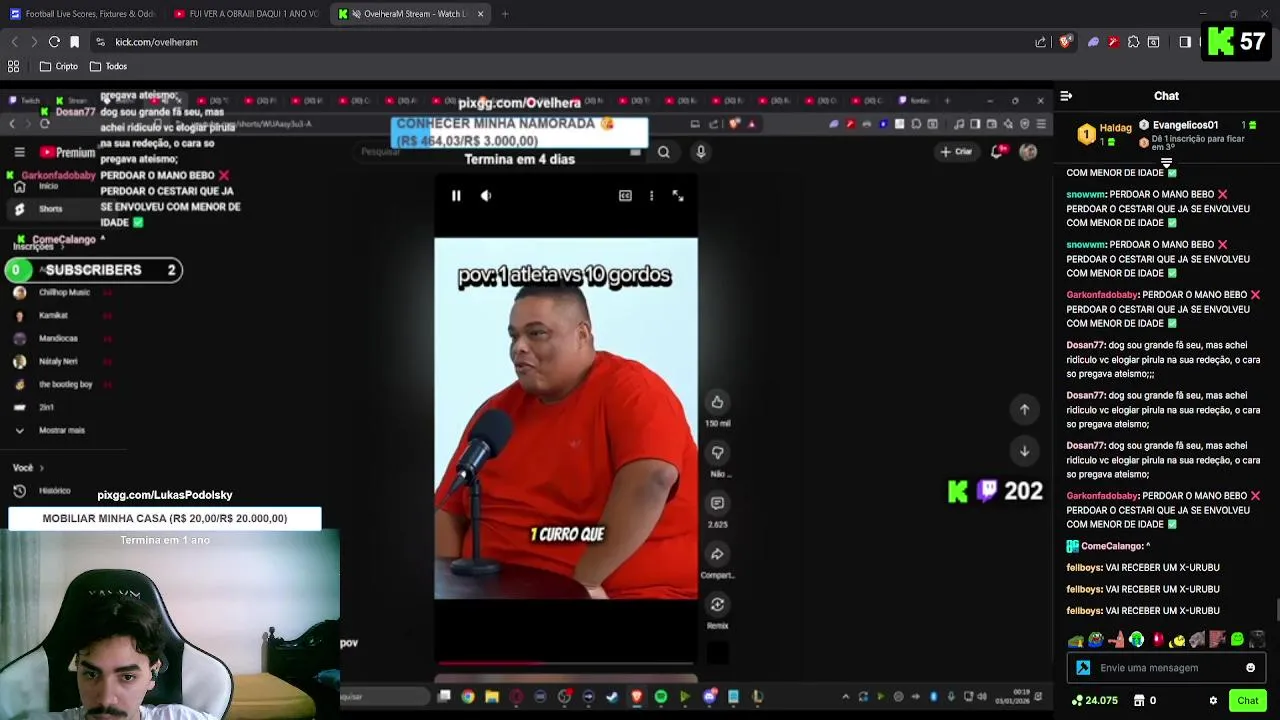The image size is (1280, 720).
Task: Open the hammer badge icon in chat input
Action: coord(1083,668)
